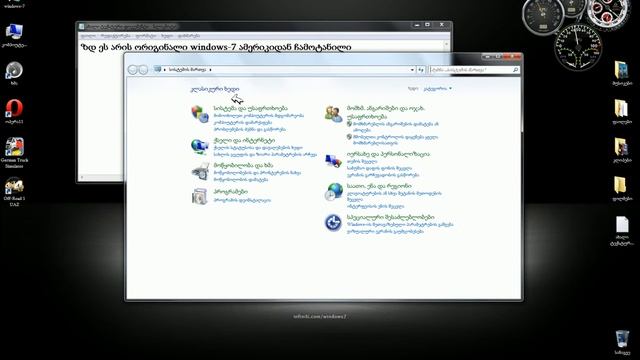
Task: Open the Appearance and Personalization heading link
Action: click(388, 154)
